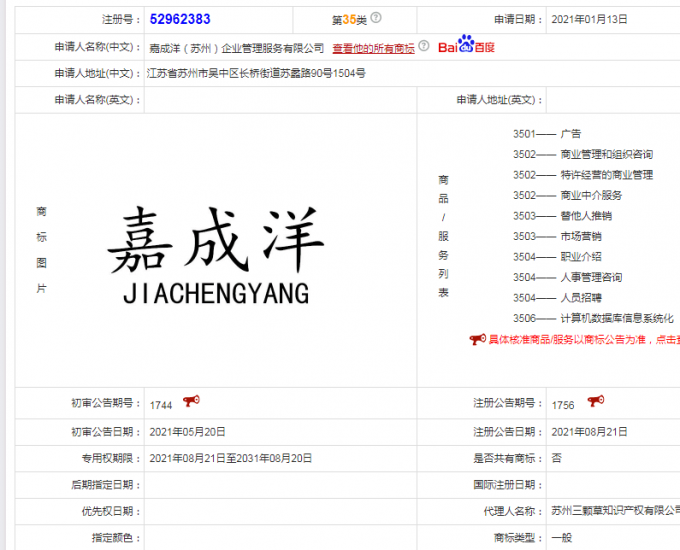
Task: Select the 申请人地址(英文) label
Action: (x=500, y=100)
